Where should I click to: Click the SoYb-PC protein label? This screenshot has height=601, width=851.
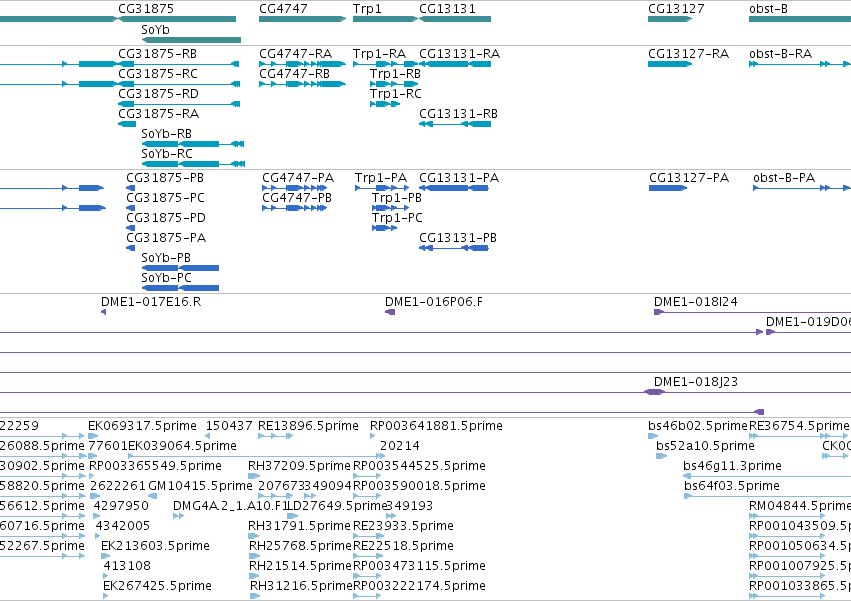click(167, 278)
